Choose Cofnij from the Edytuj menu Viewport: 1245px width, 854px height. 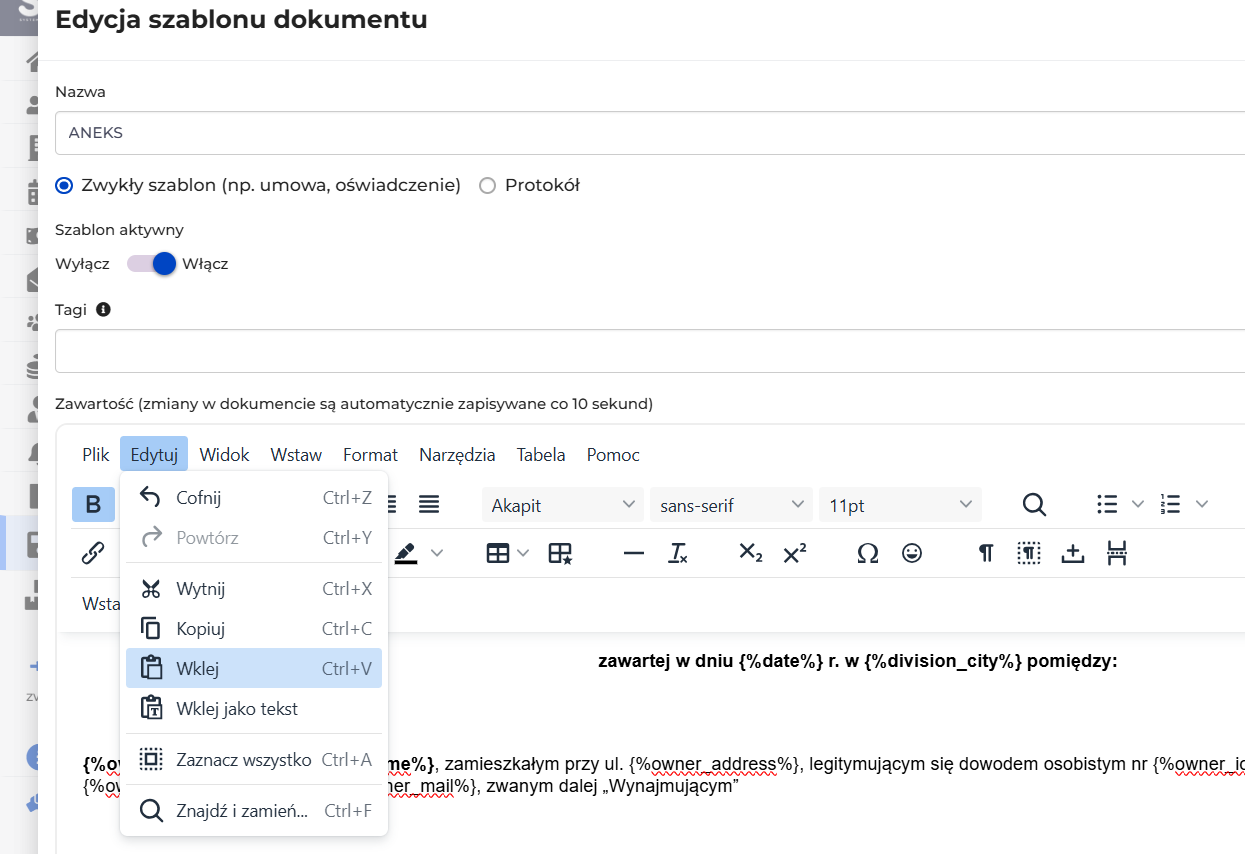254,498
